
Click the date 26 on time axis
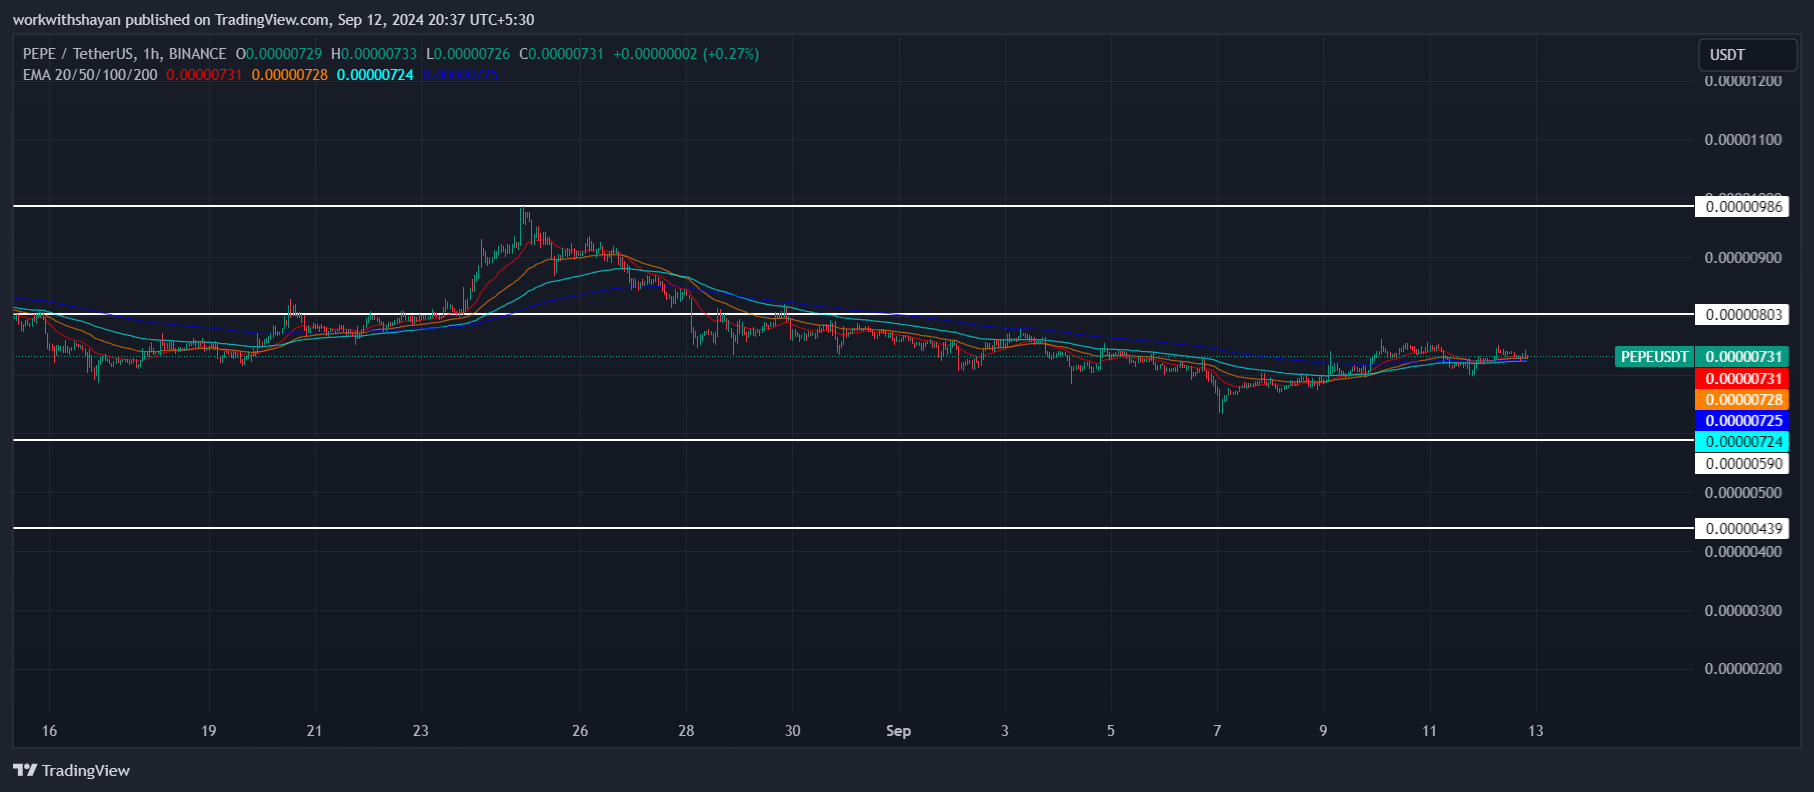coord(580,731)
